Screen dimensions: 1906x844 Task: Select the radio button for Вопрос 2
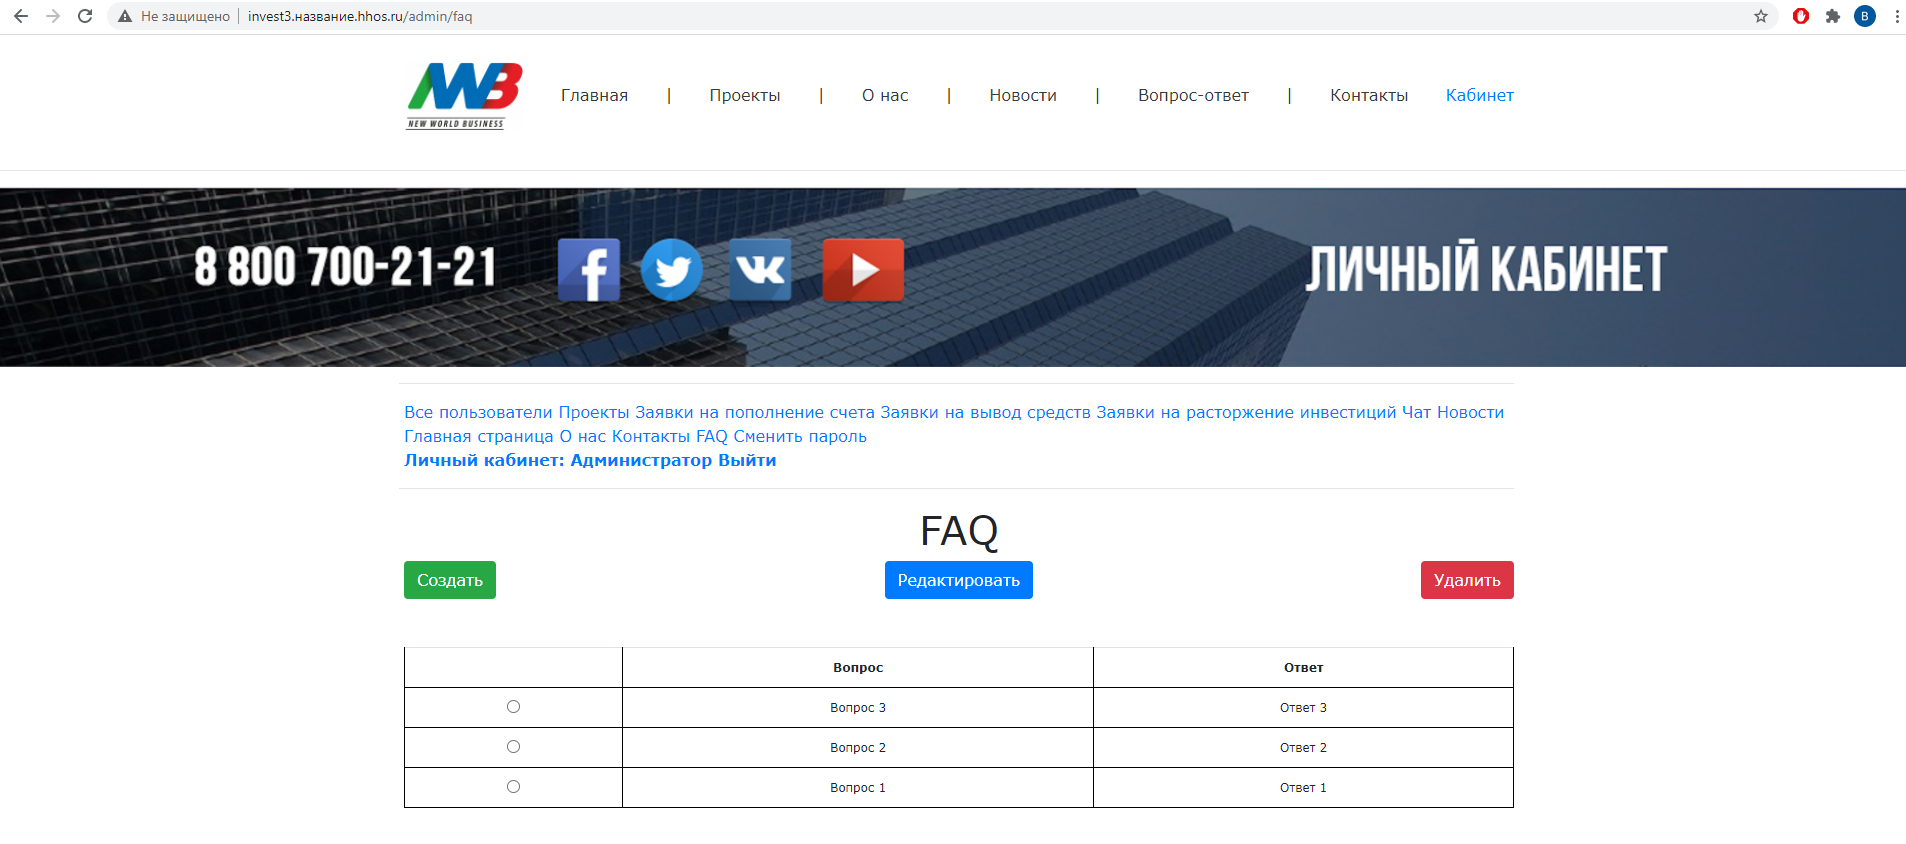[x=513, y=747]
